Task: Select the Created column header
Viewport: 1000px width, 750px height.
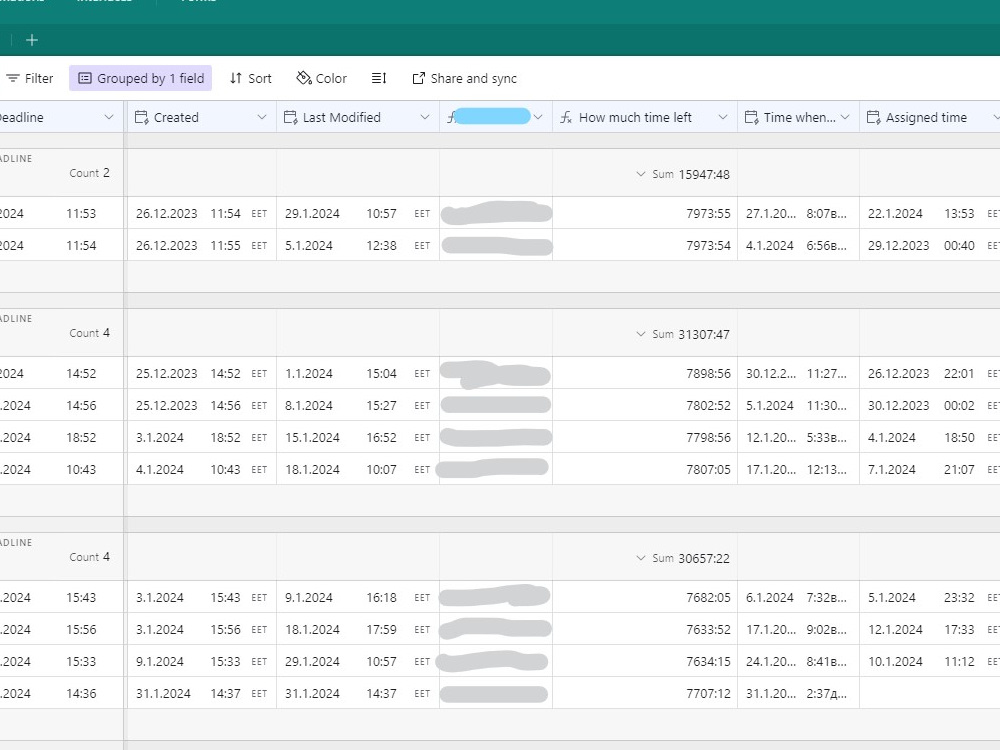Action: pyautogui.click(x=202, y=117)
